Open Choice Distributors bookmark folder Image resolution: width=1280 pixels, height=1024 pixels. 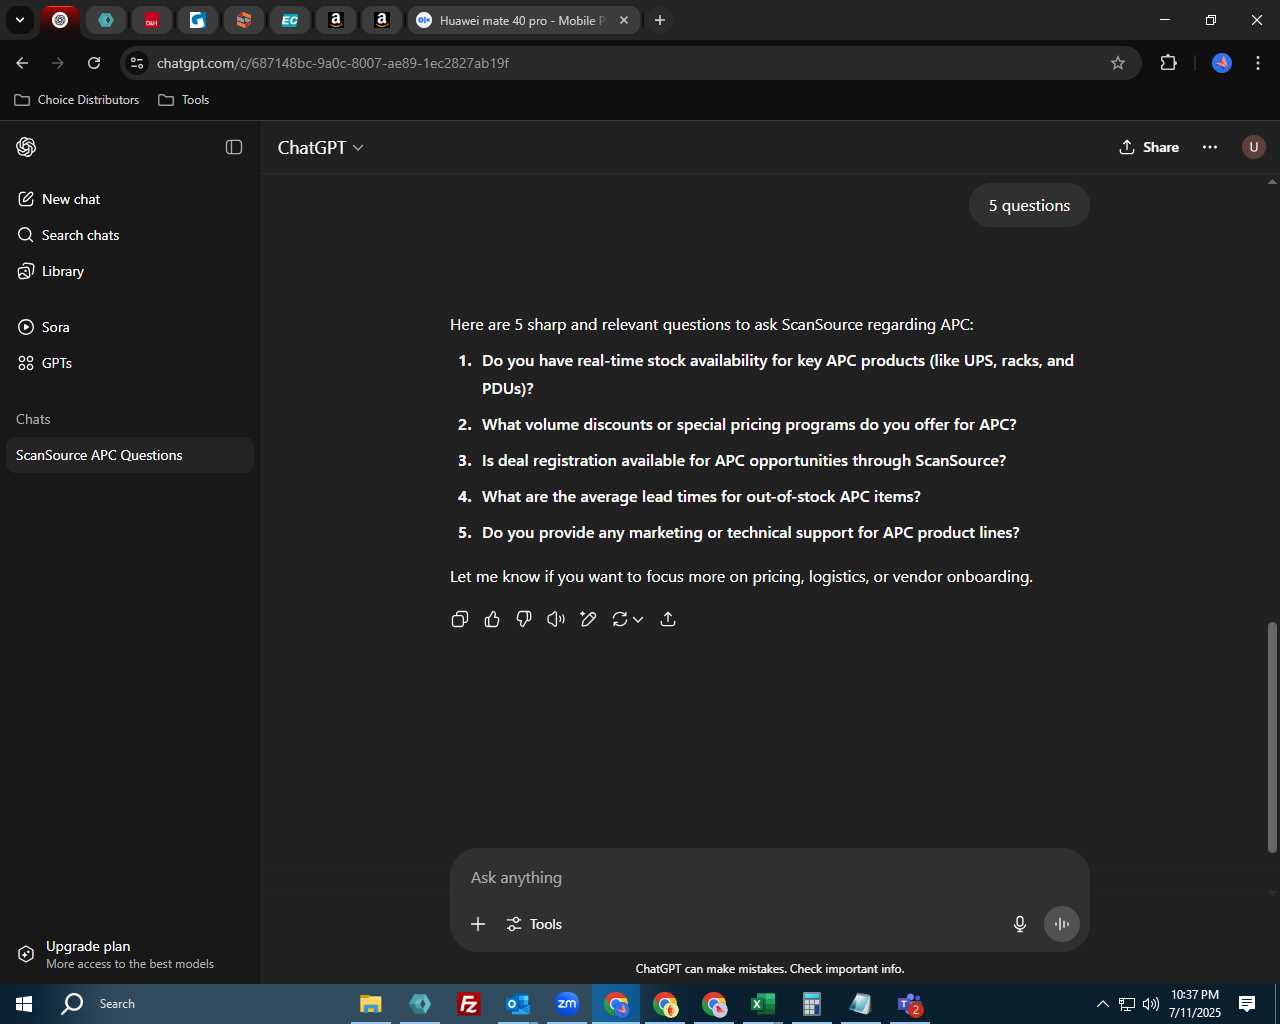tap(77, 100)
